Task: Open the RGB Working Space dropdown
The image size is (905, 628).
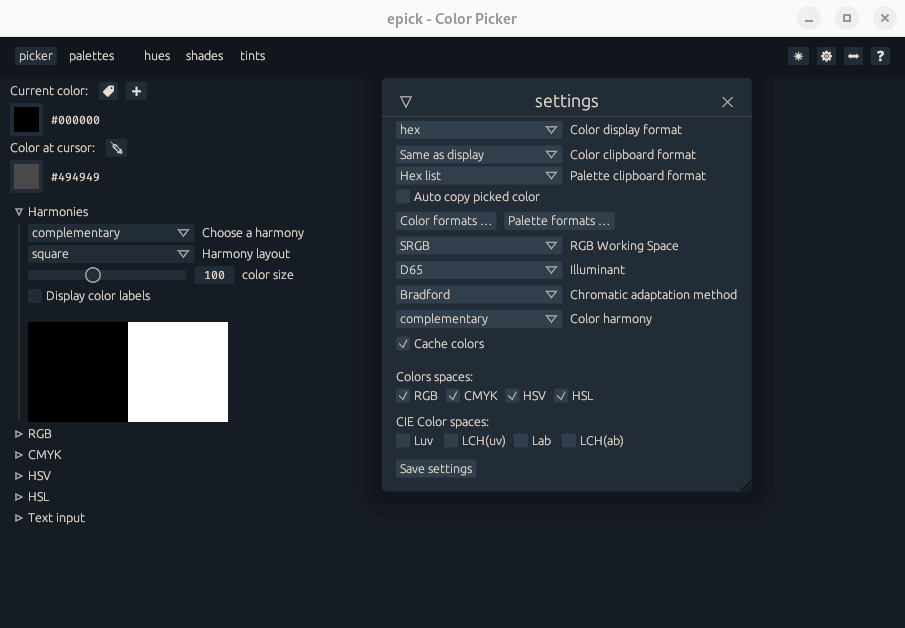Action: 478,246
